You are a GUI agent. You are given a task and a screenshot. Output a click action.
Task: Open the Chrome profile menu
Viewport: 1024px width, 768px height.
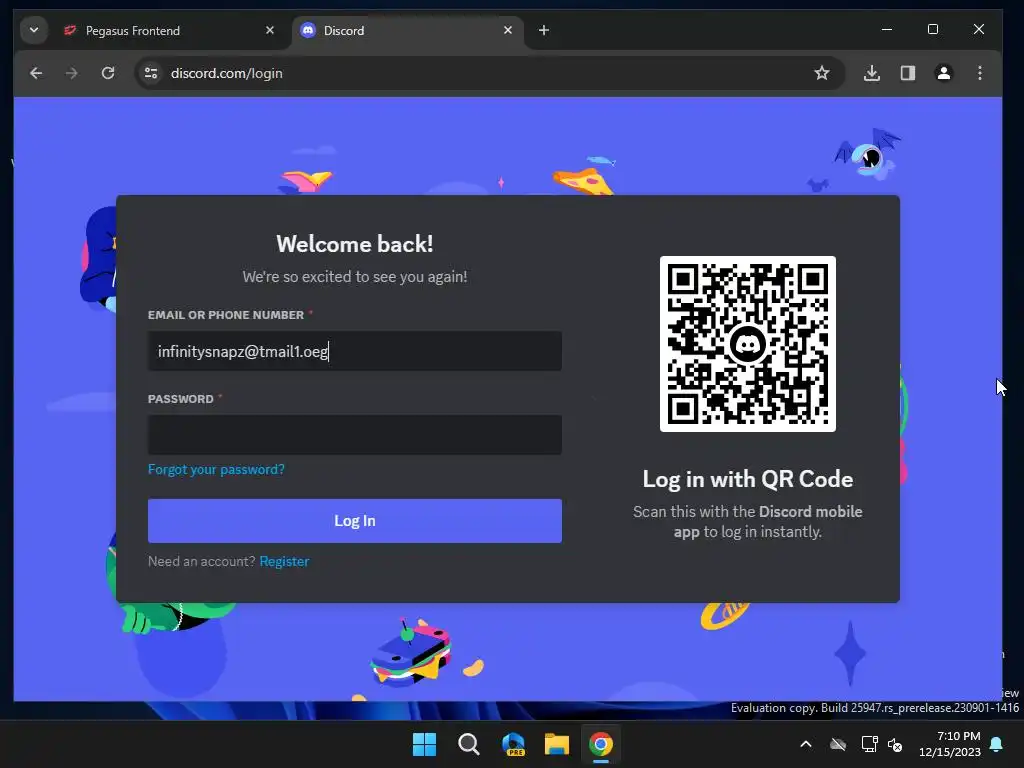click(944, 73)
